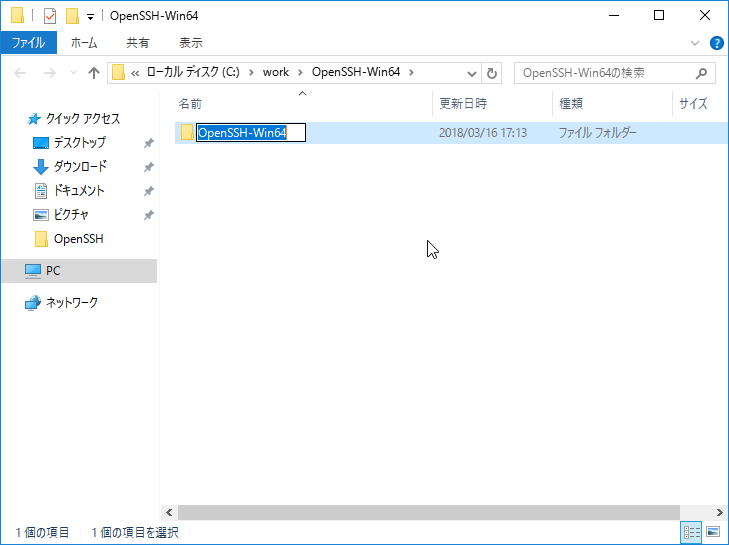Select クイック アクセス in navigation pane

click(x=83, y=119)
